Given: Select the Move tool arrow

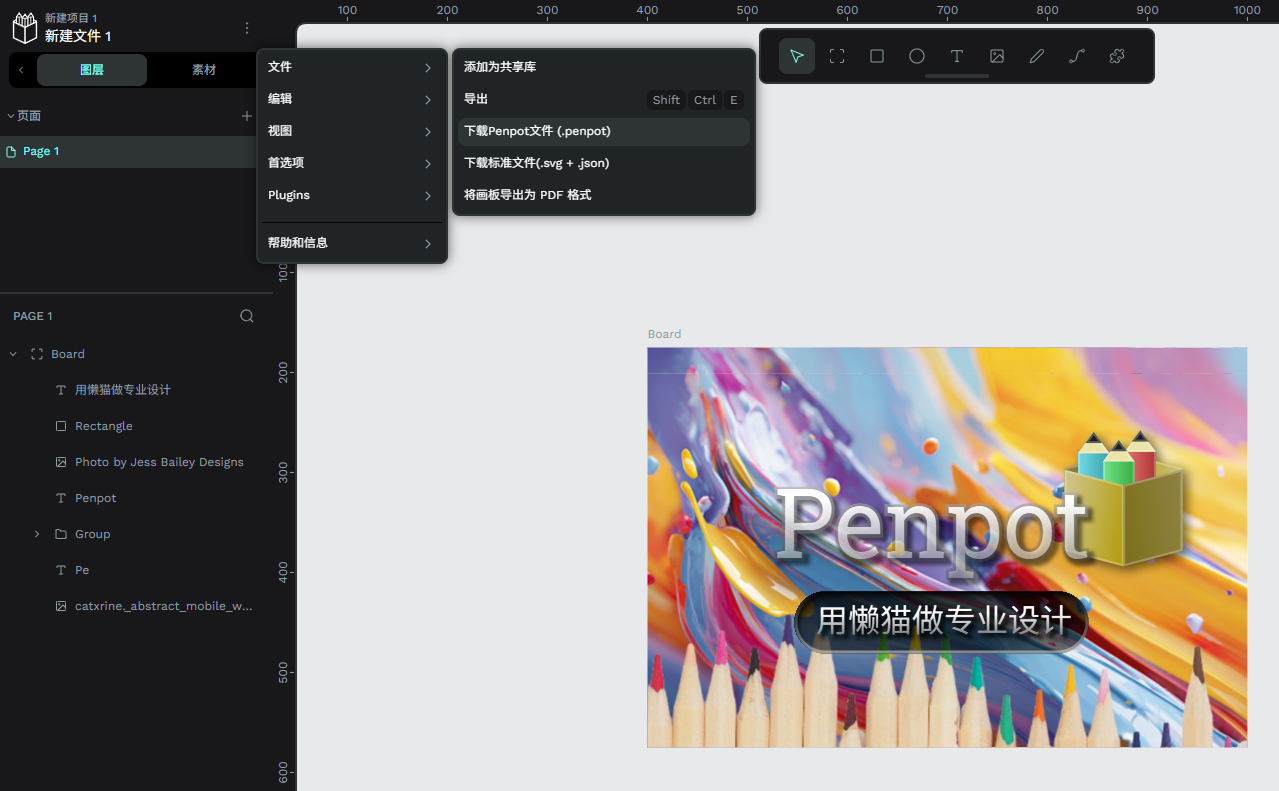Looking at the screenshot, I should click(797, 56).
